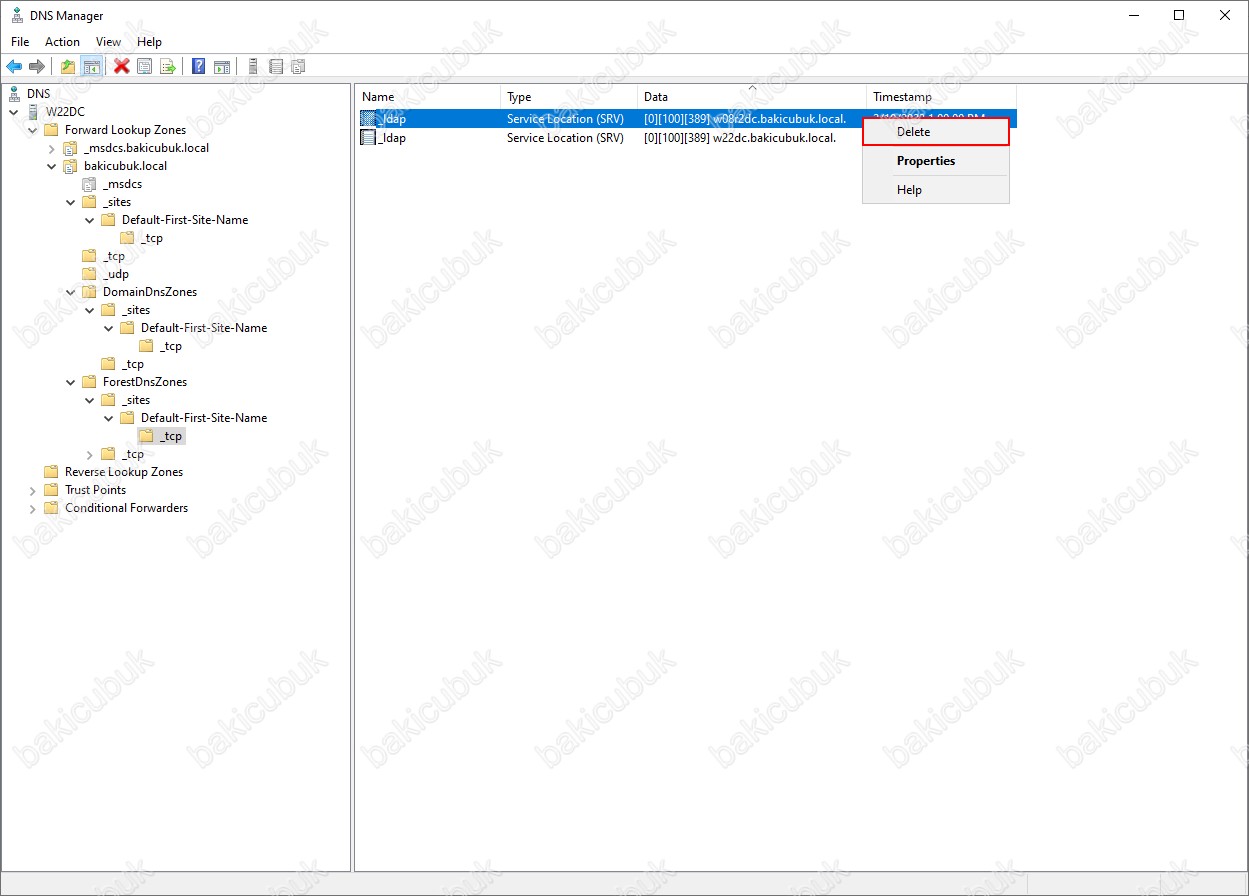Open the View menu
Viewport: 1249px width, 896px height.
[x=108, y=42]
